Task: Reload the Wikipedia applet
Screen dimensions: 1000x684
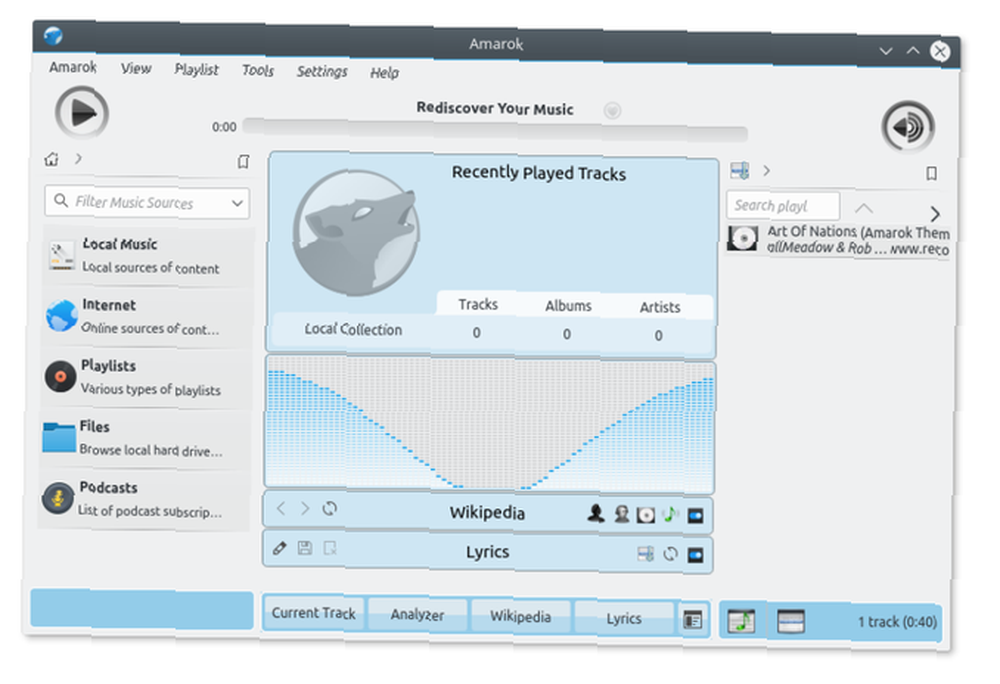Action: pyautogui.click(x=330, y=509)
